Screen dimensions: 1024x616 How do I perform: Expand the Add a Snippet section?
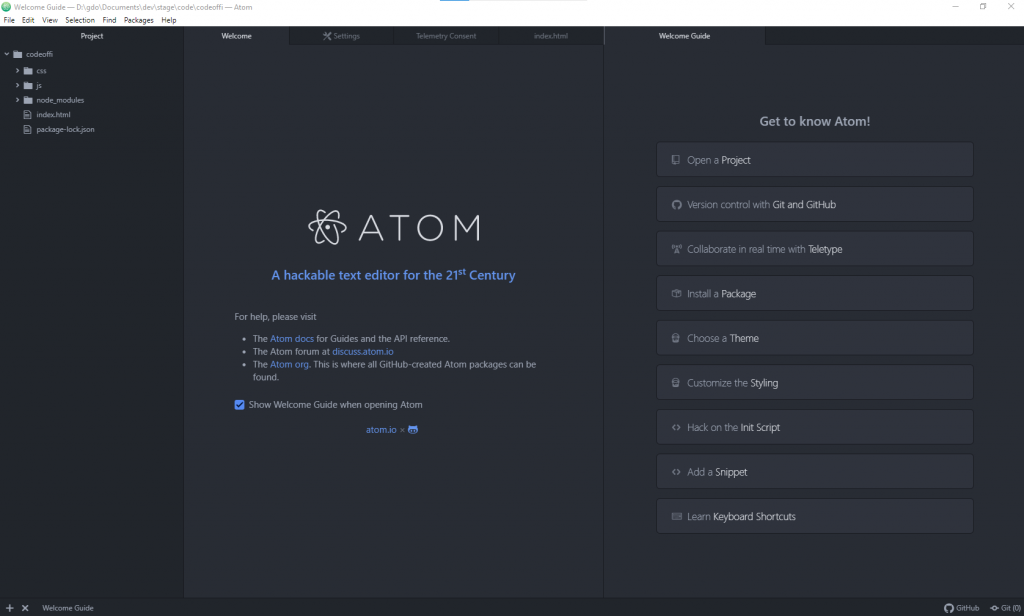point(814,472)
